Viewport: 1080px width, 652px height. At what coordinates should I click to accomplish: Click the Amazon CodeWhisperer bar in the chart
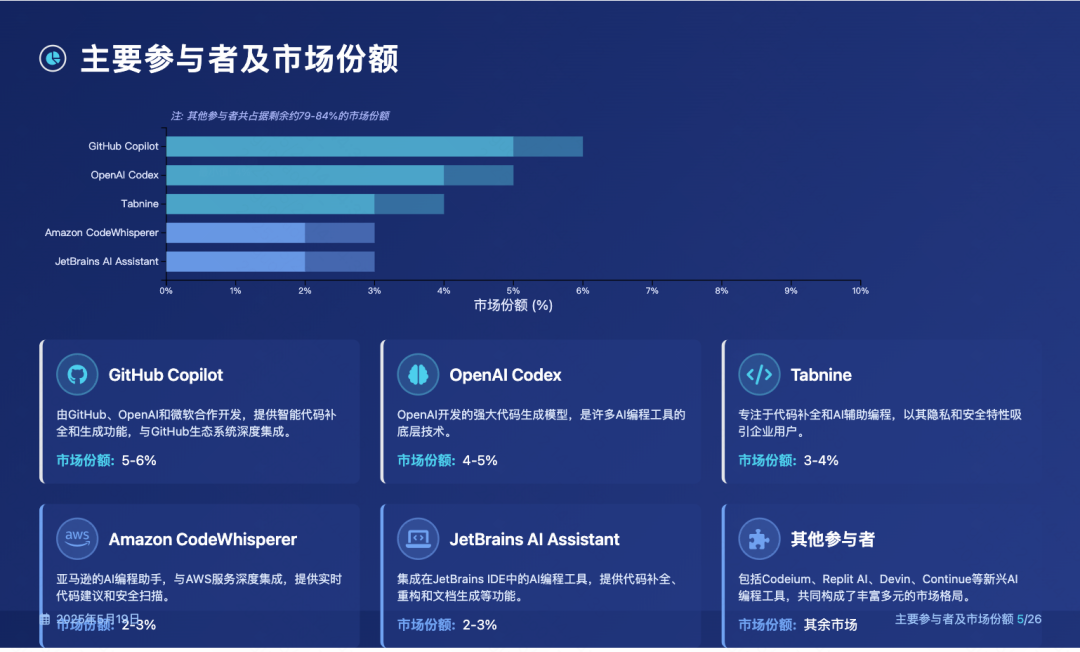tap(271, 233)
